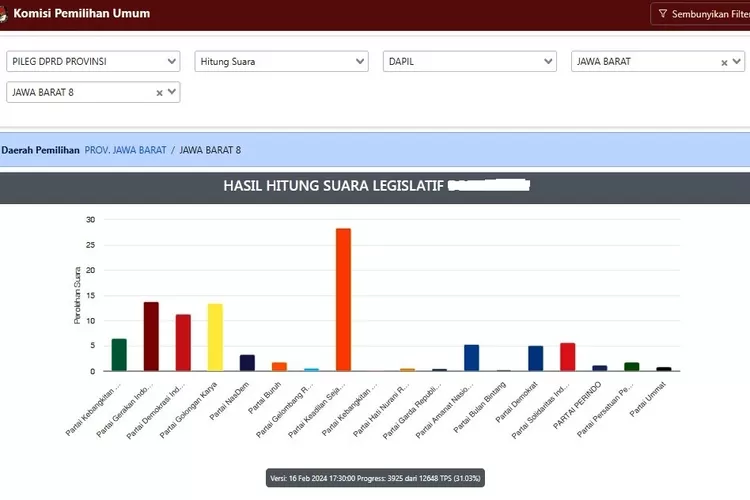750x500 pixels.
Task: Click the Partai Keadilan Seja... axis label
Action: 317,410
